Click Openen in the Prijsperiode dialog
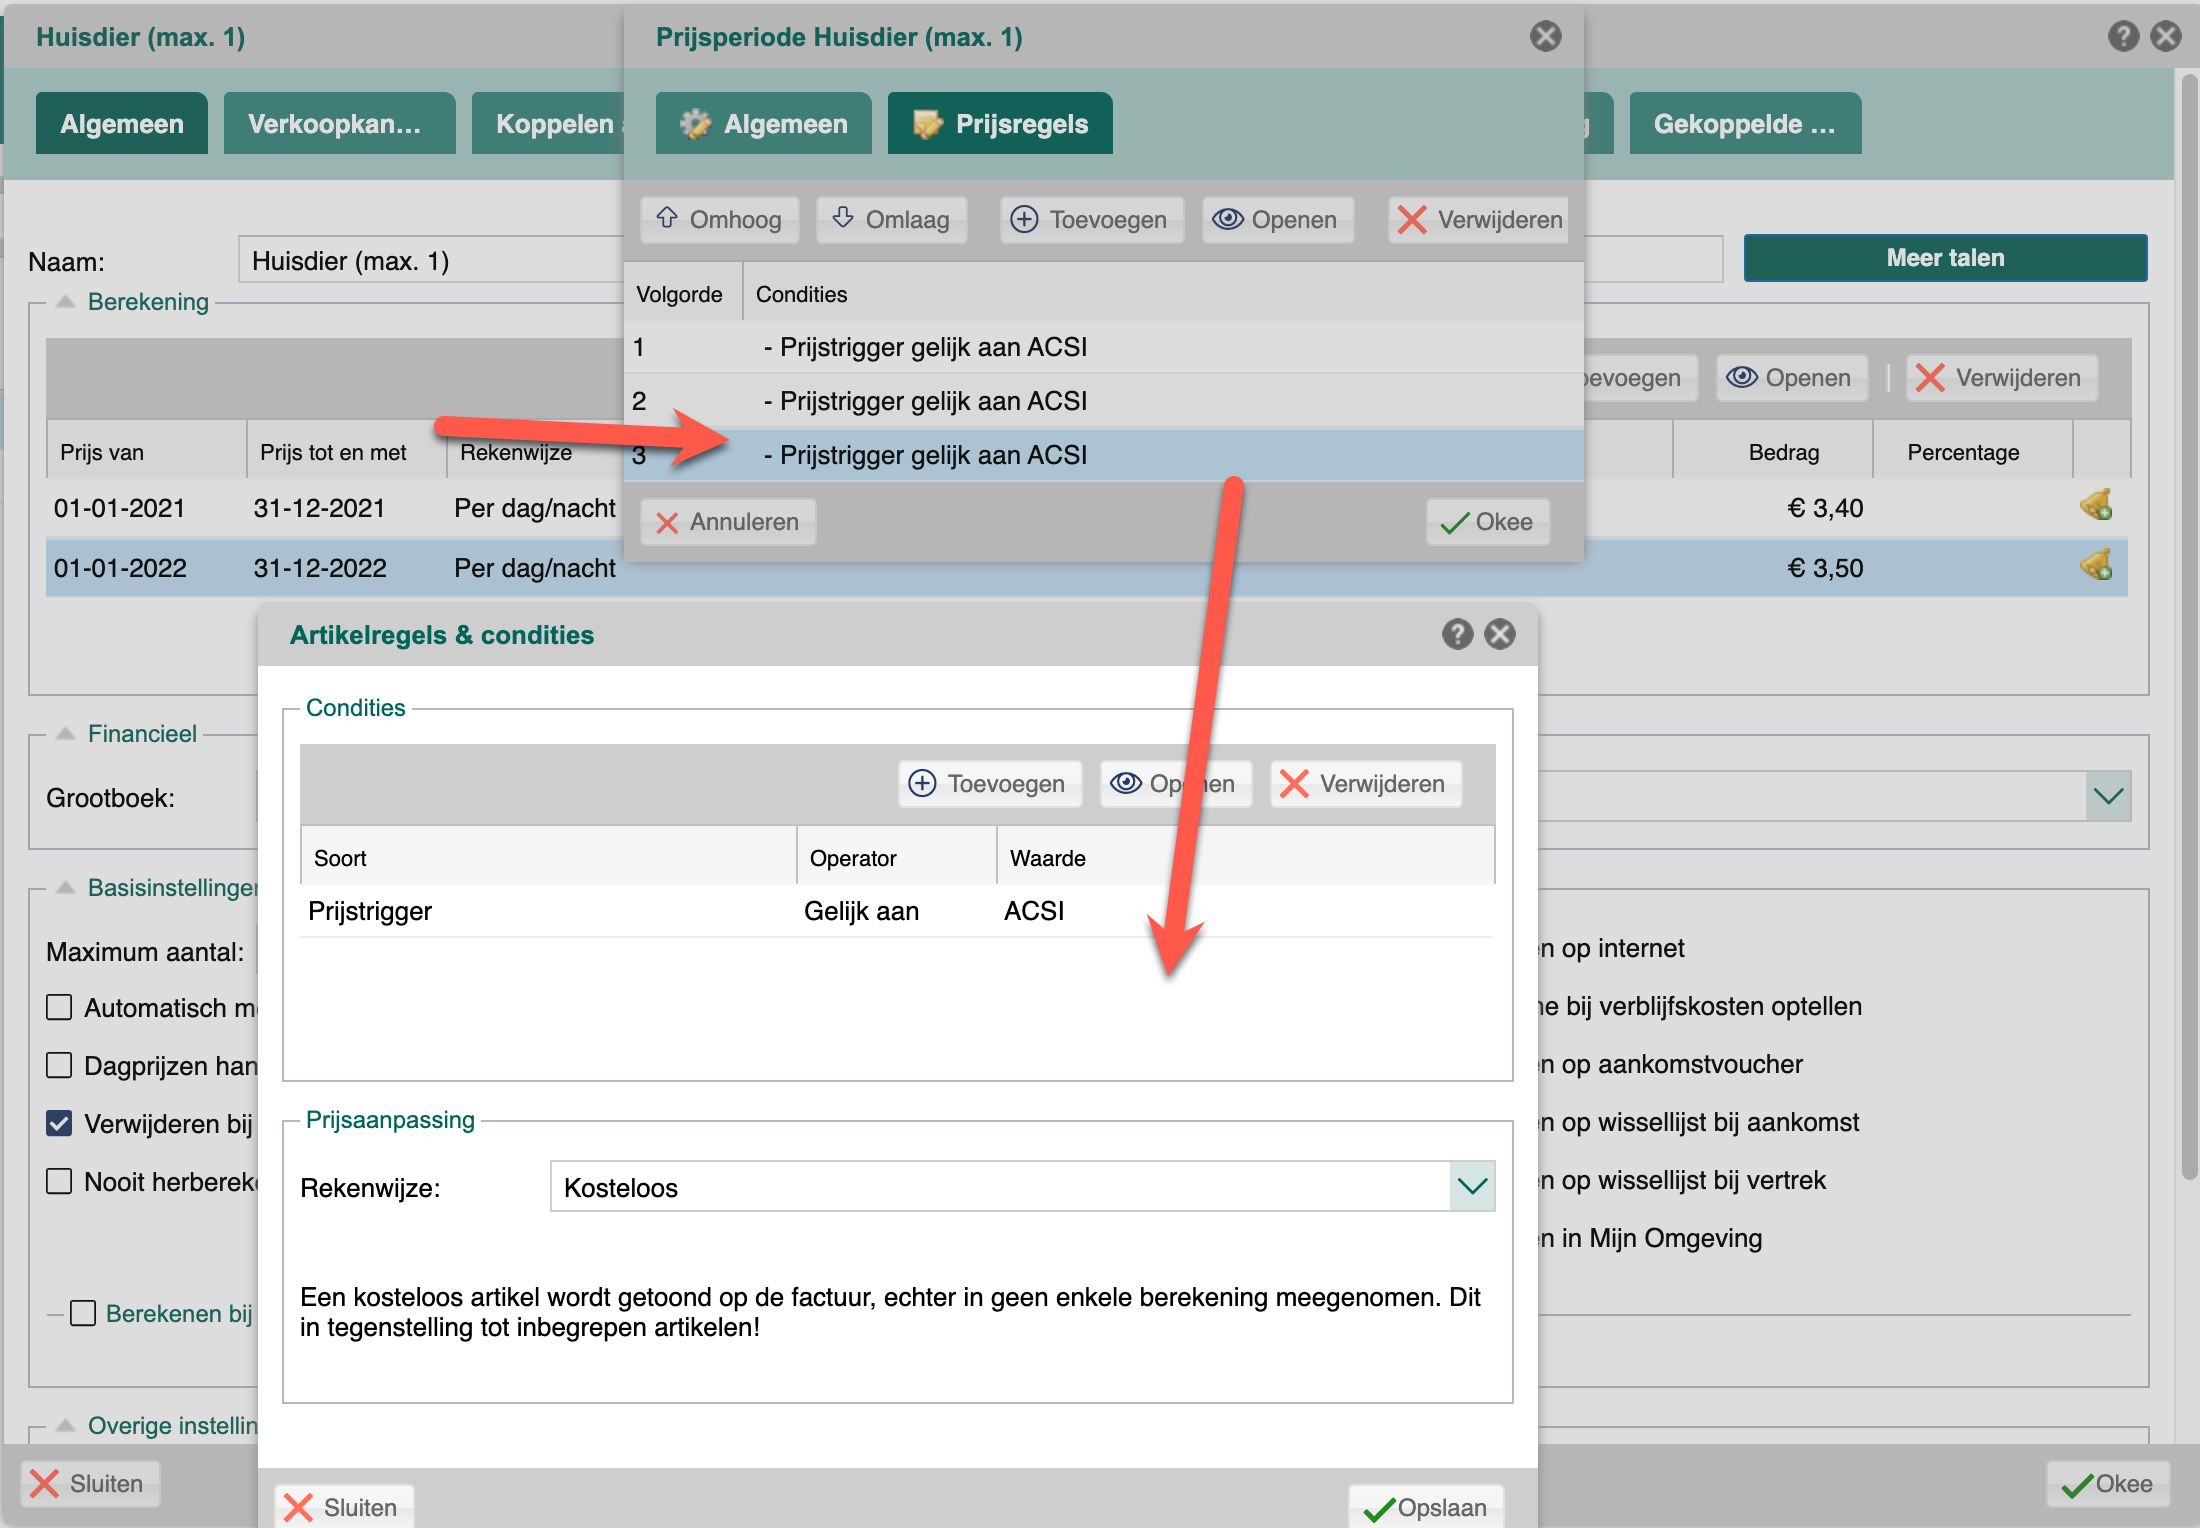 coord(1277,220)
